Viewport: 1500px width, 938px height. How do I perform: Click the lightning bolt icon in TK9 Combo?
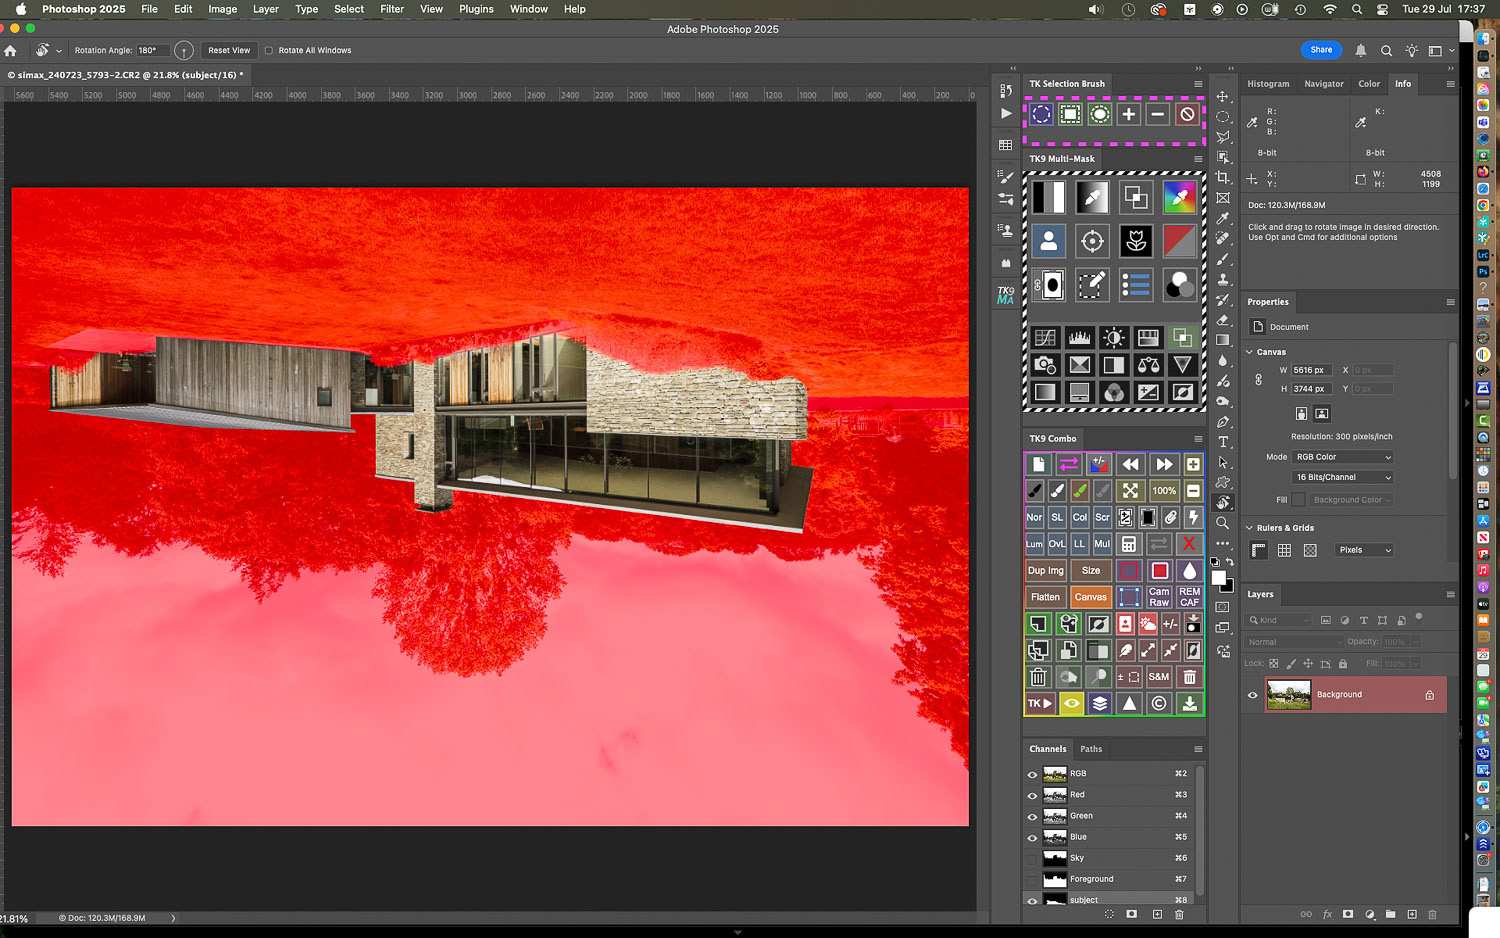(1193, 517)
